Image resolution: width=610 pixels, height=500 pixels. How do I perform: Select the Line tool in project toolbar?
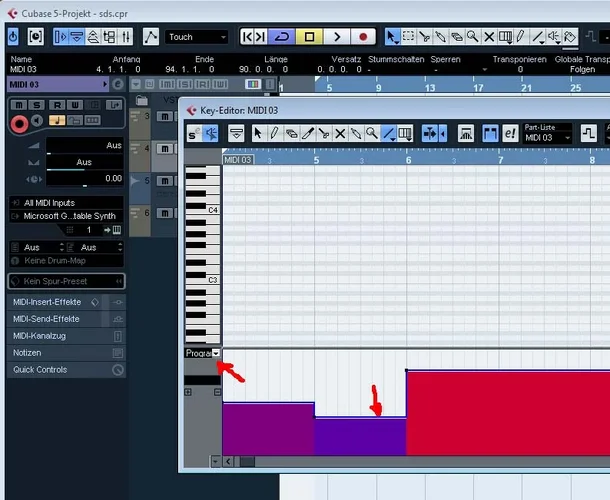[538, 37]
